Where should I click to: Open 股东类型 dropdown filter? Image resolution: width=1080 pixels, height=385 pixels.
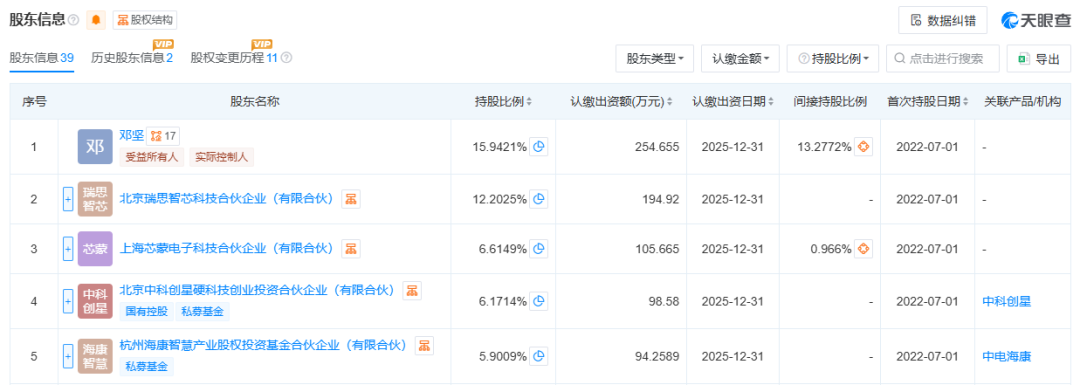[x=654, y=59]
